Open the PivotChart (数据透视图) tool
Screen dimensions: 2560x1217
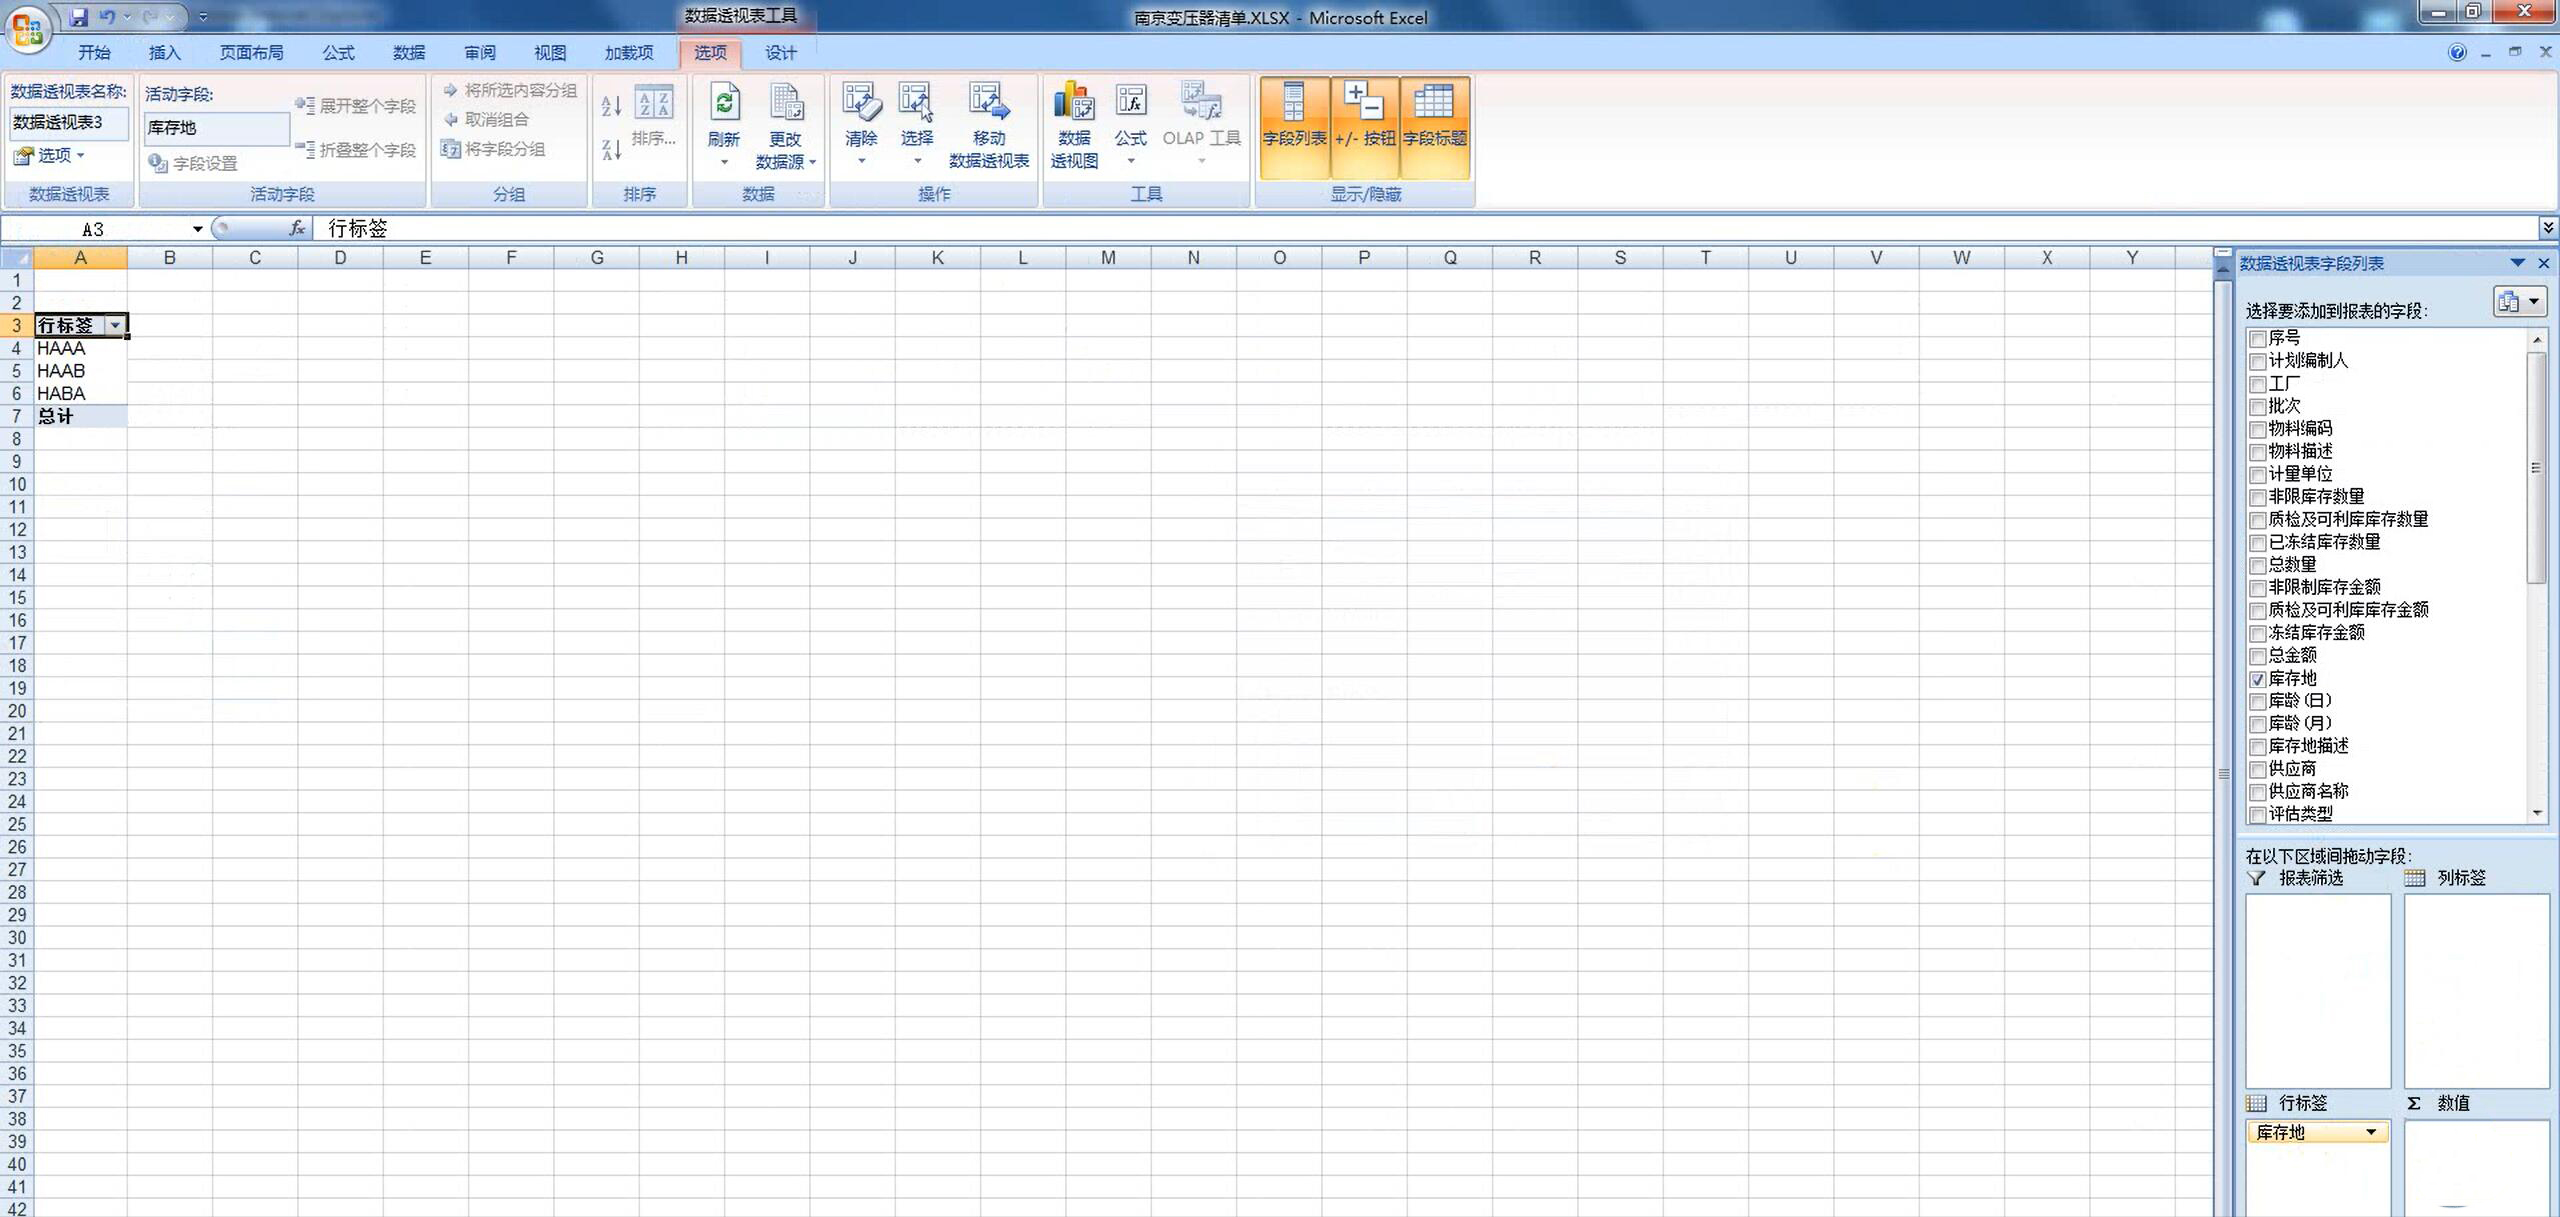(1074, 105)
